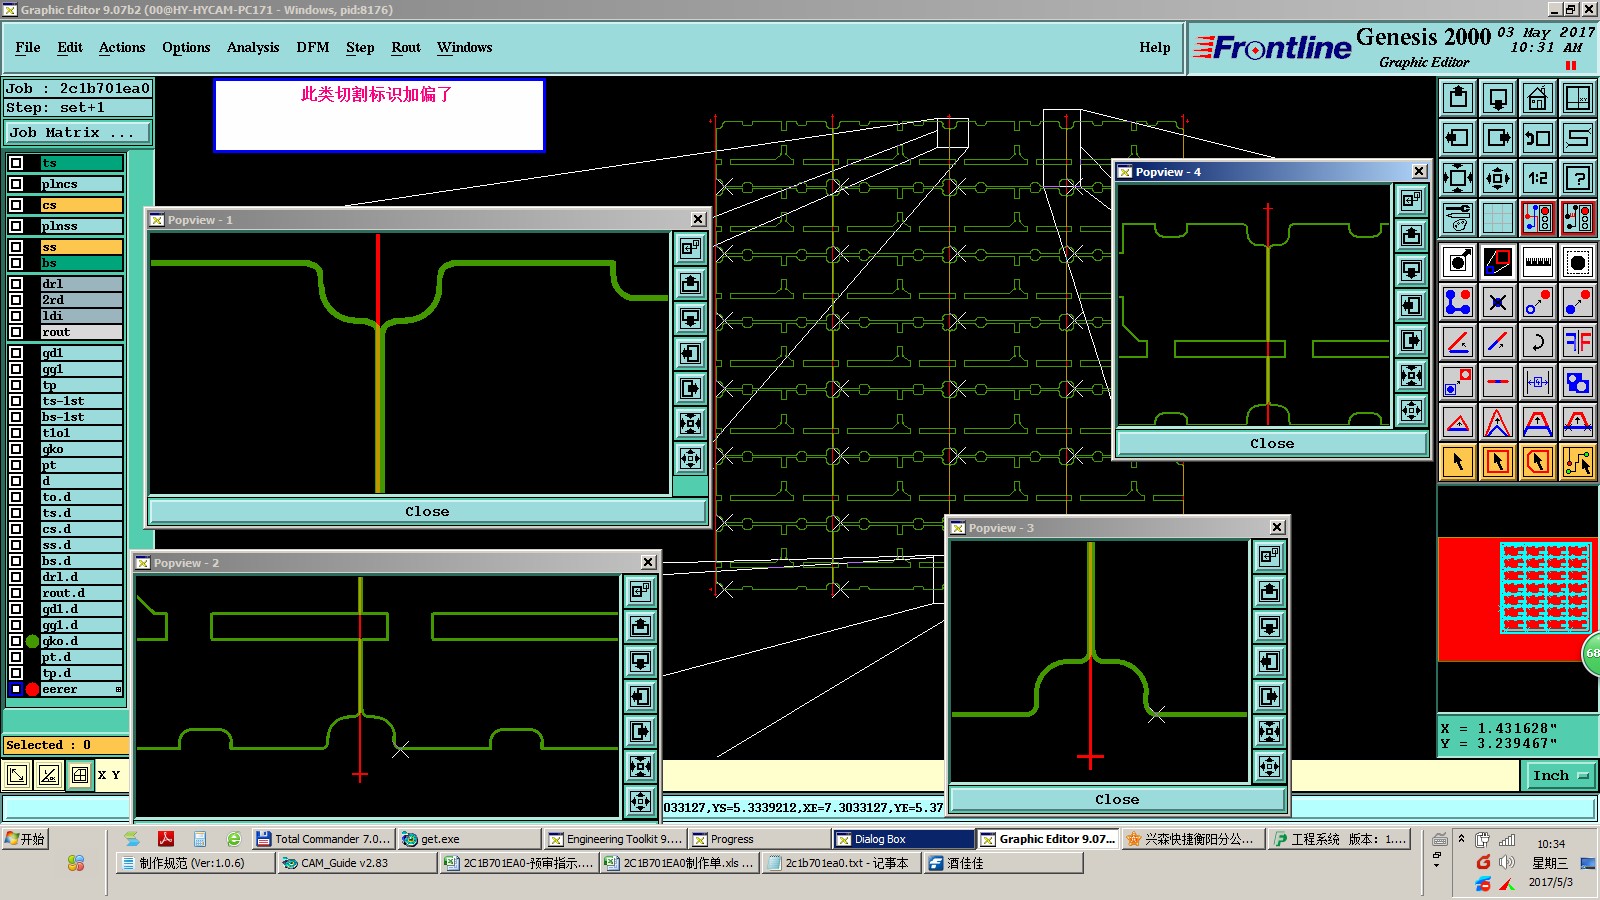Click the top window icon in Popview - 4
Screen dimensions: 1600x900
(x=1411, y=201)
